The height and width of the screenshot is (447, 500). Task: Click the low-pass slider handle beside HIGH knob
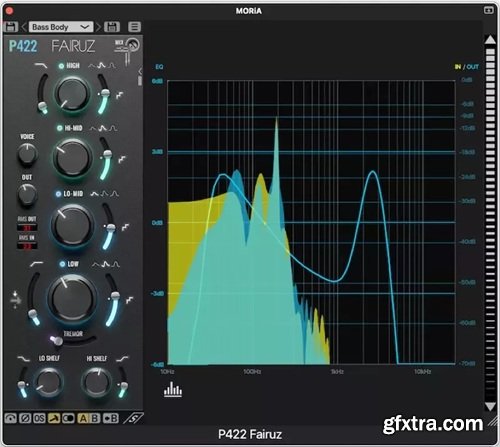coord(42,106)
